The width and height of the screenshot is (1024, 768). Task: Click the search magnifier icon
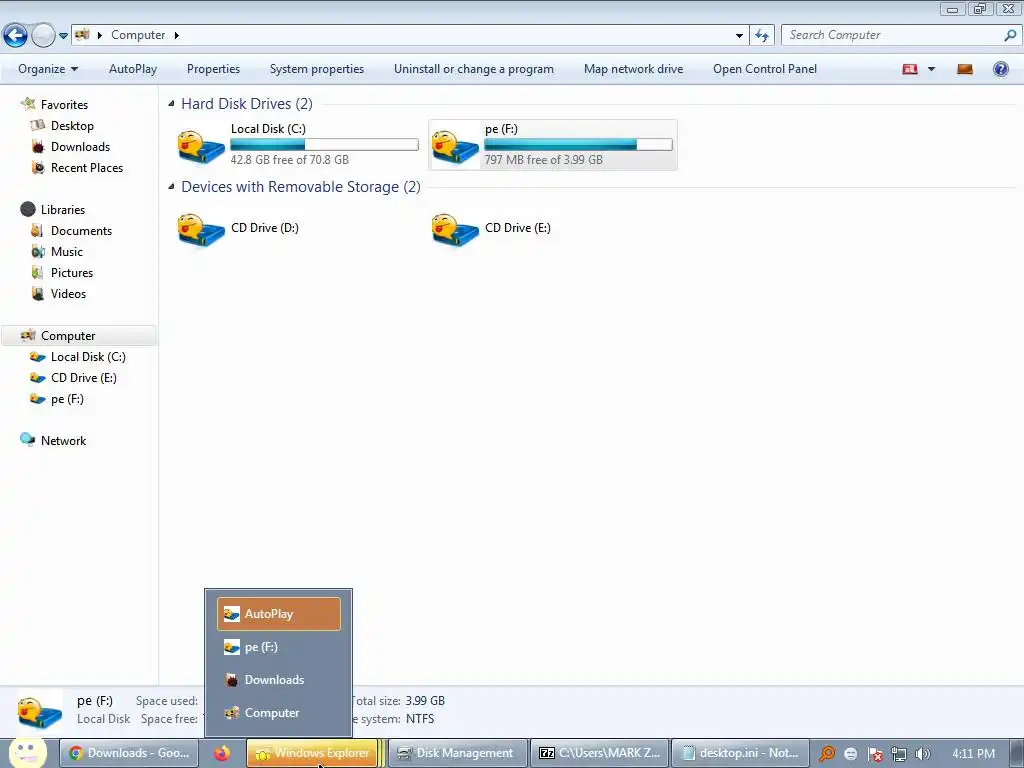1010,35
